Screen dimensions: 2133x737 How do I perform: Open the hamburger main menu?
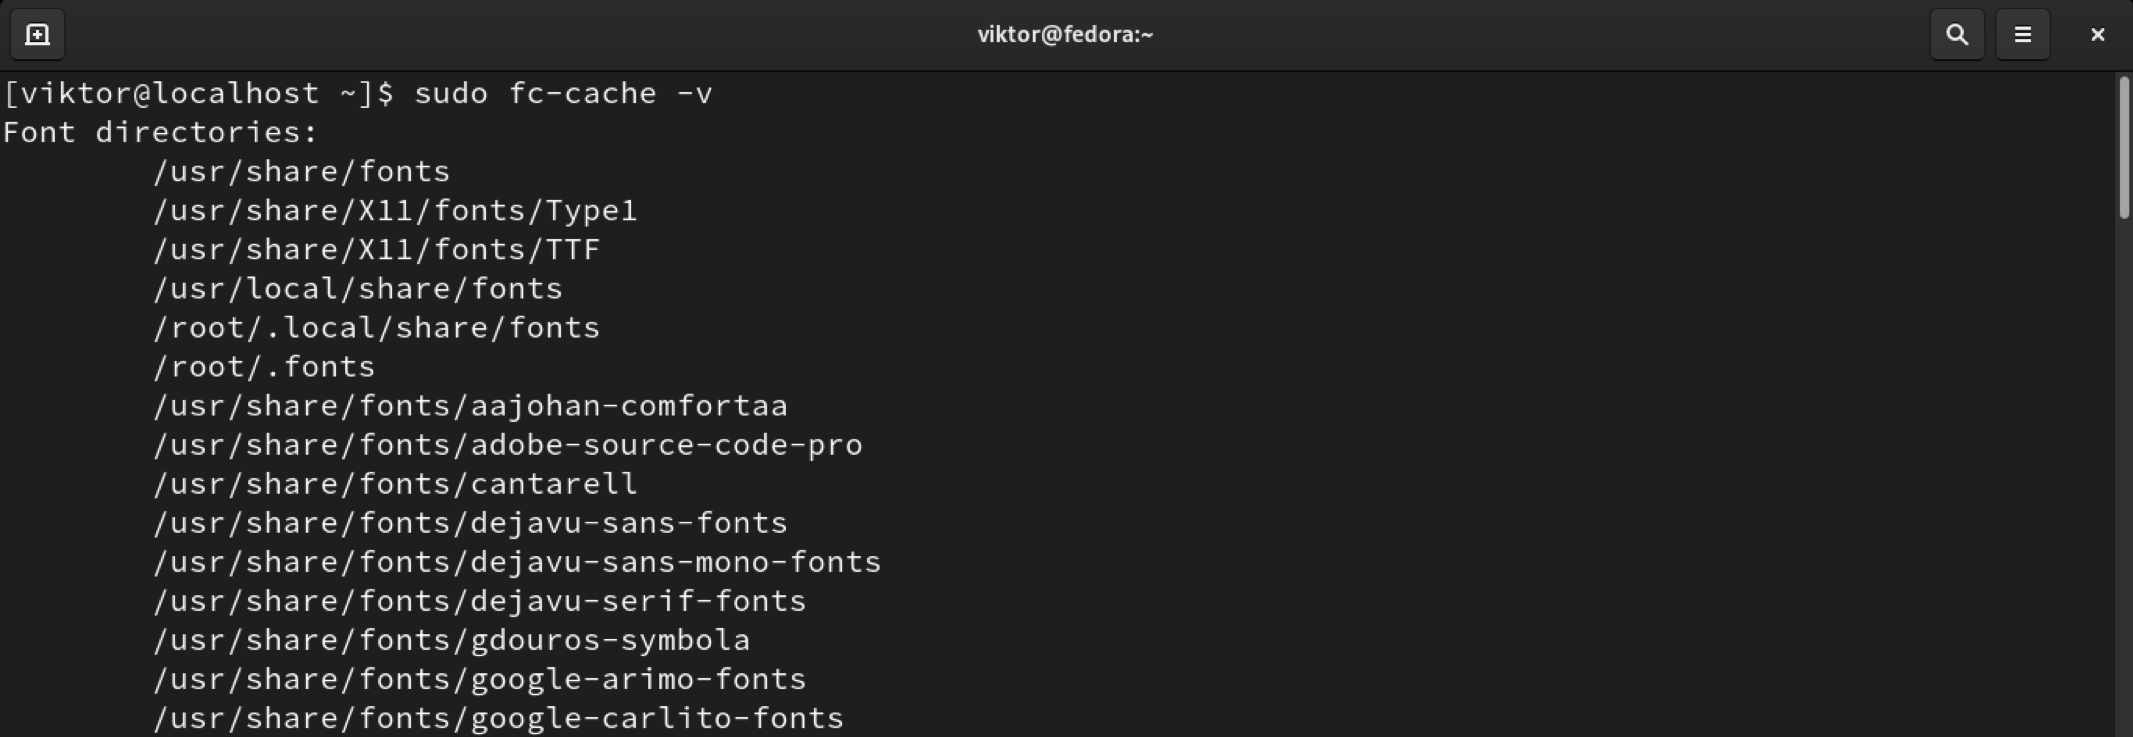tap(2022, 35)
